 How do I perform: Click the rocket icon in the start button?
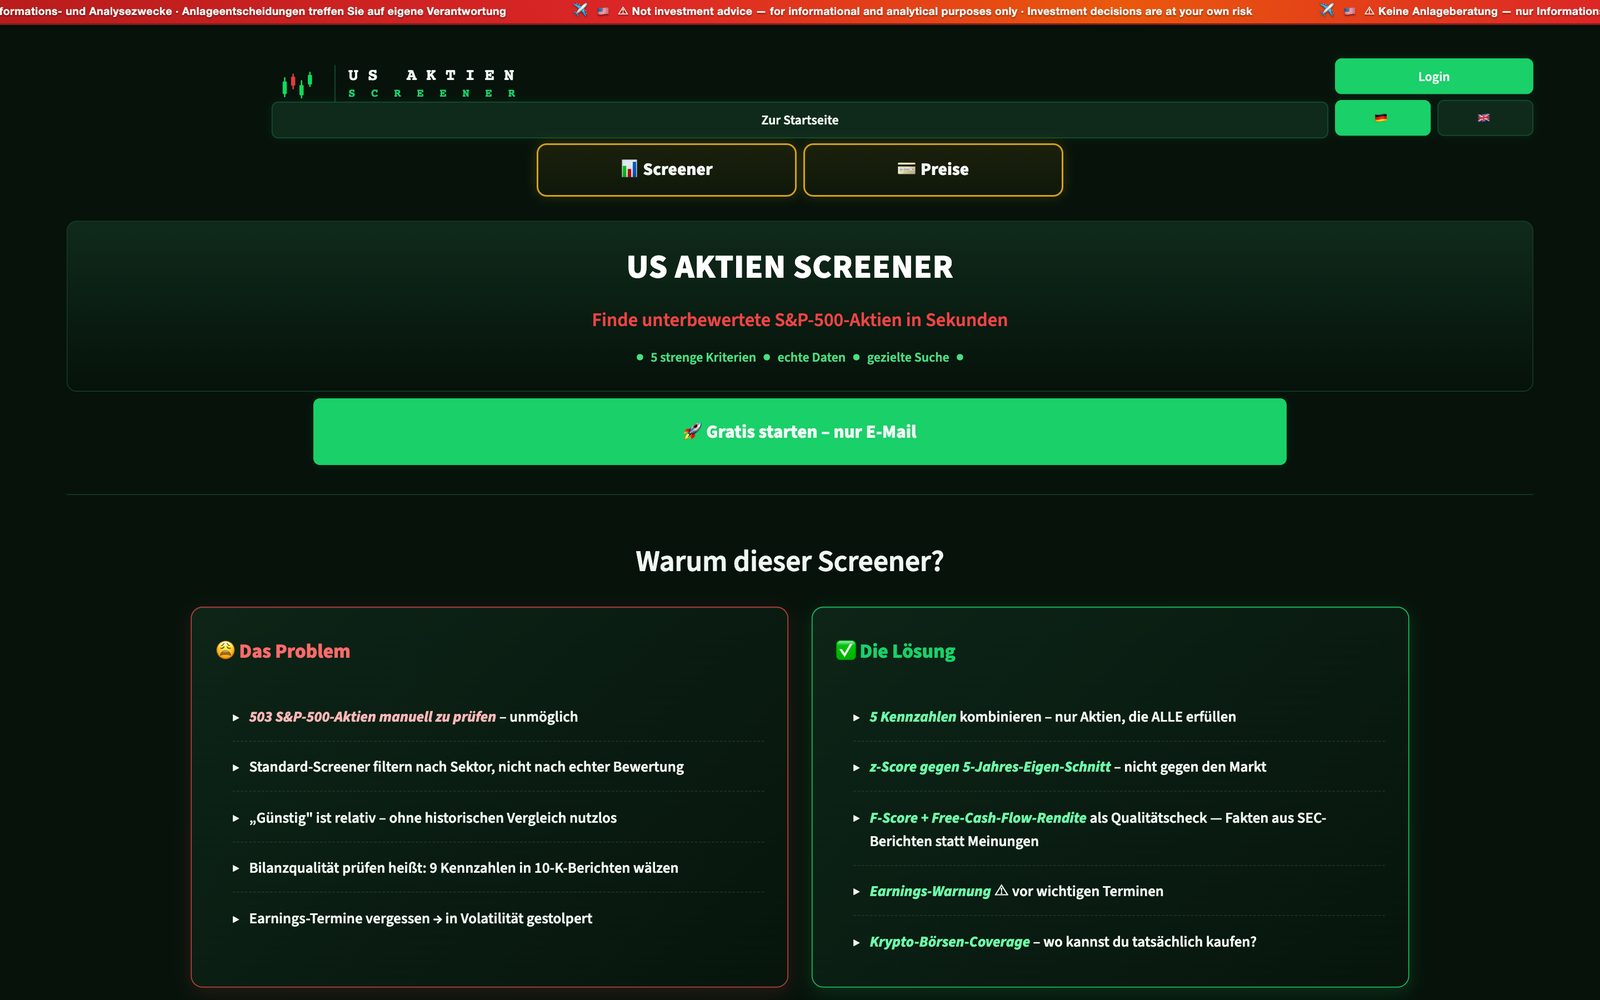[692, 431]
